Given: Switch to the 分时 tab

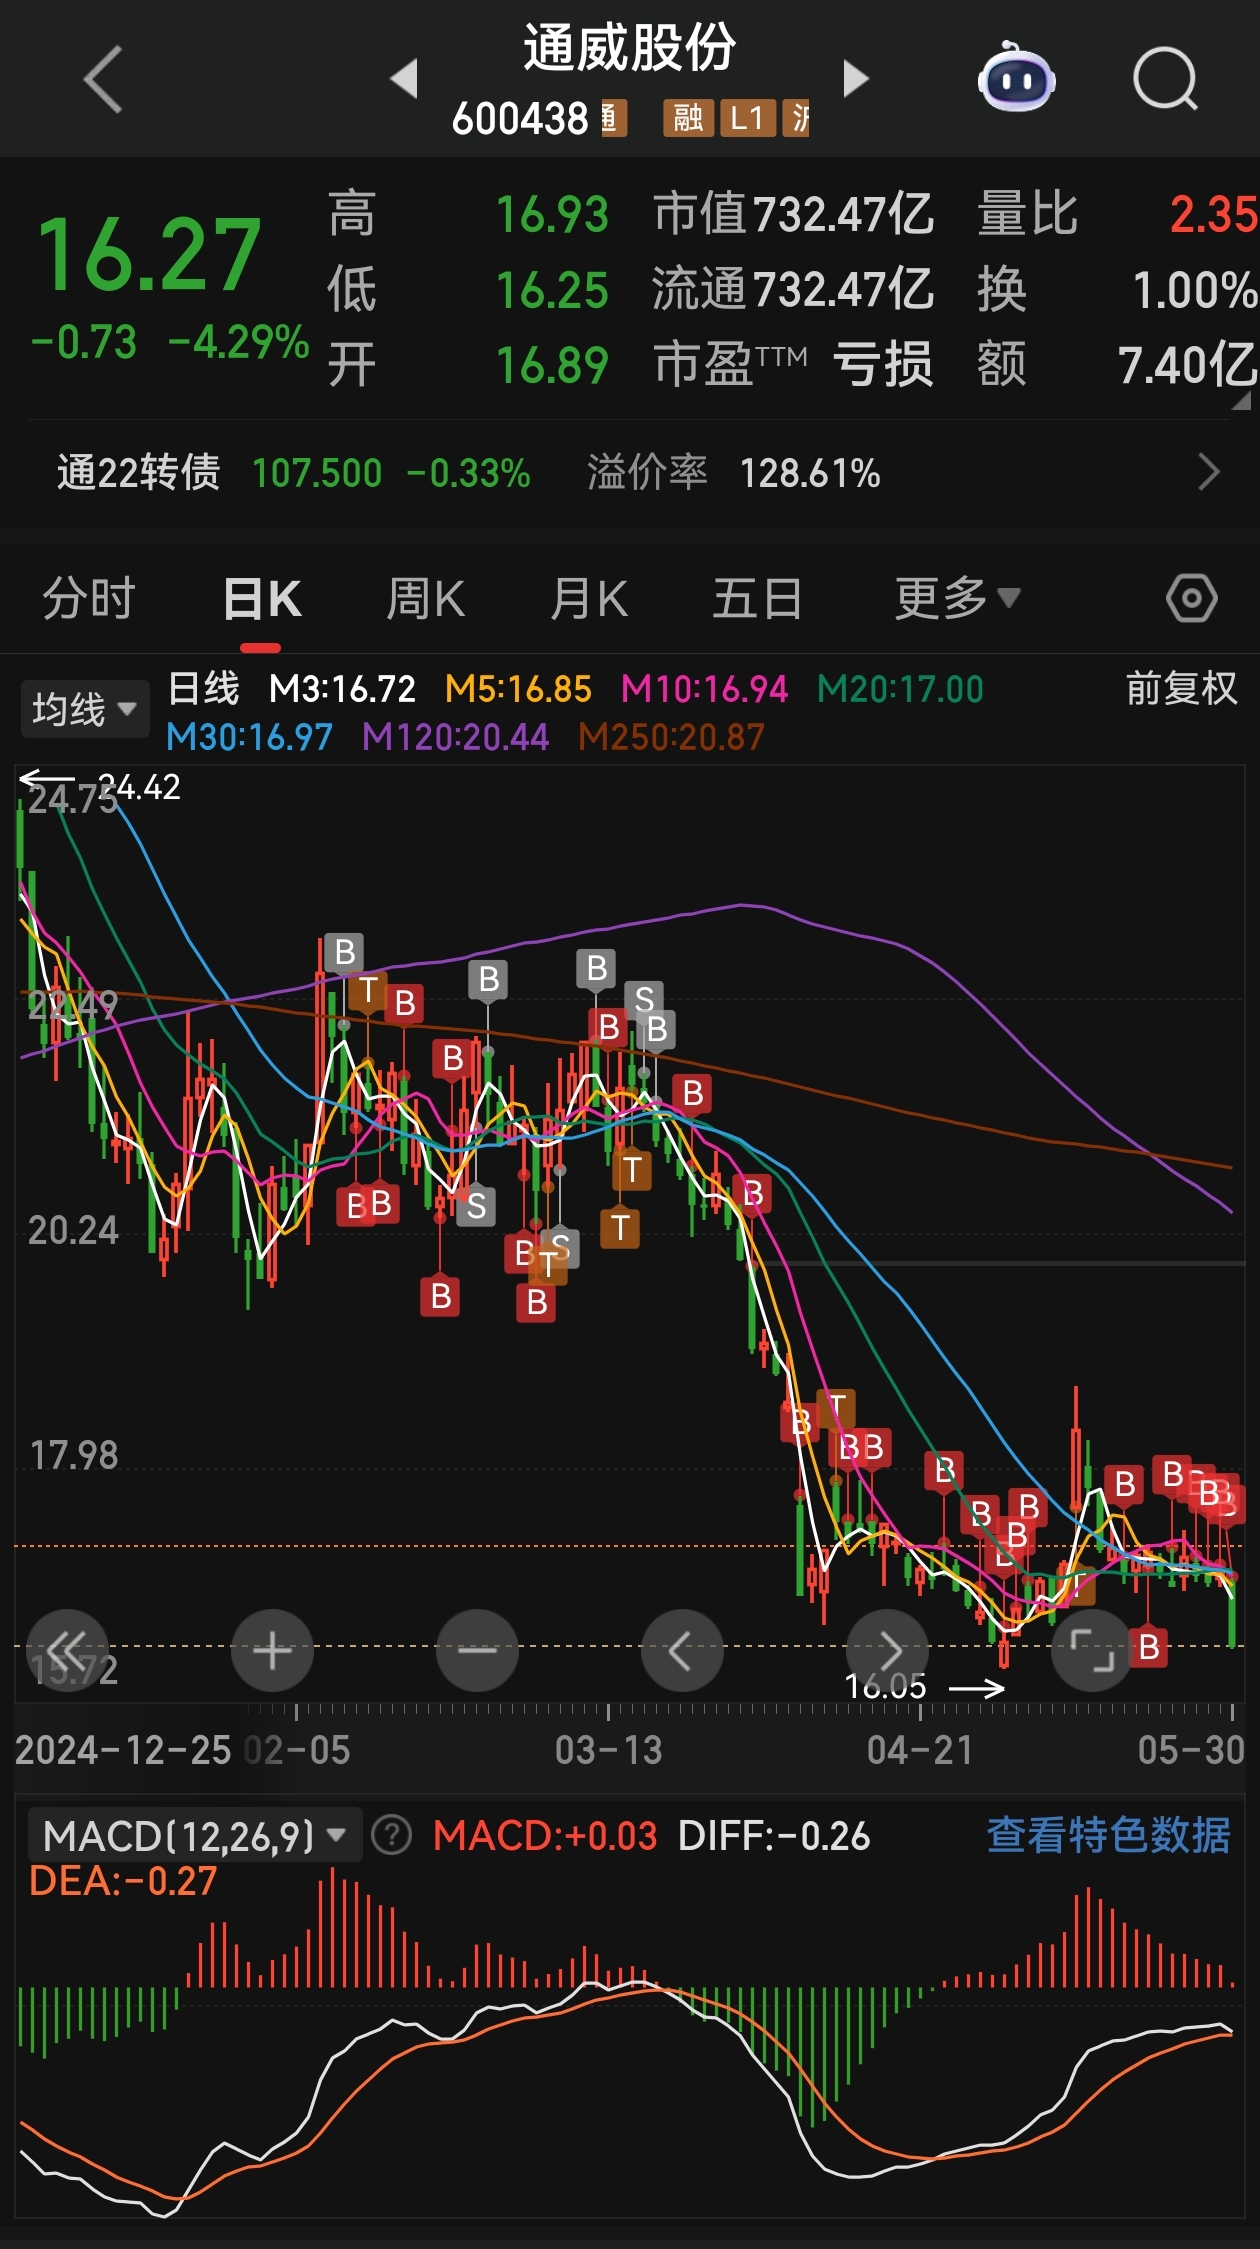Looking at the screenshot, I should (89, 599).
